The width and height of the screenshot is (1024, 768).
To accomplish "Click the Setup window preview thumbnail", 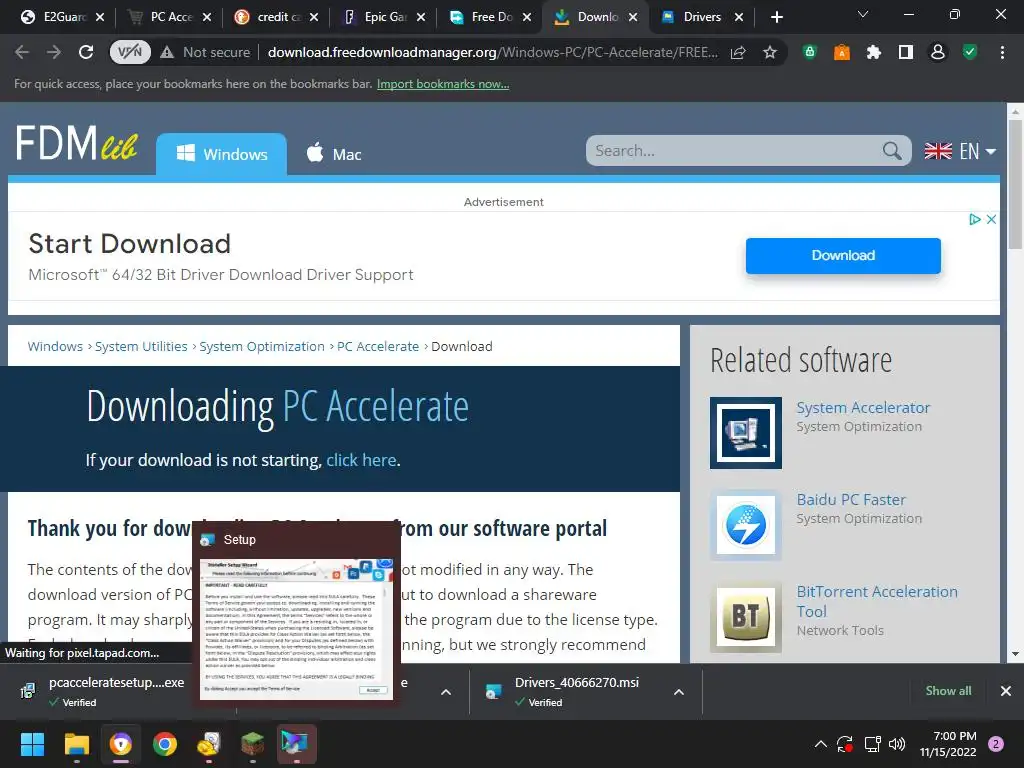I will pyautogui.click(x=296, y=628).
